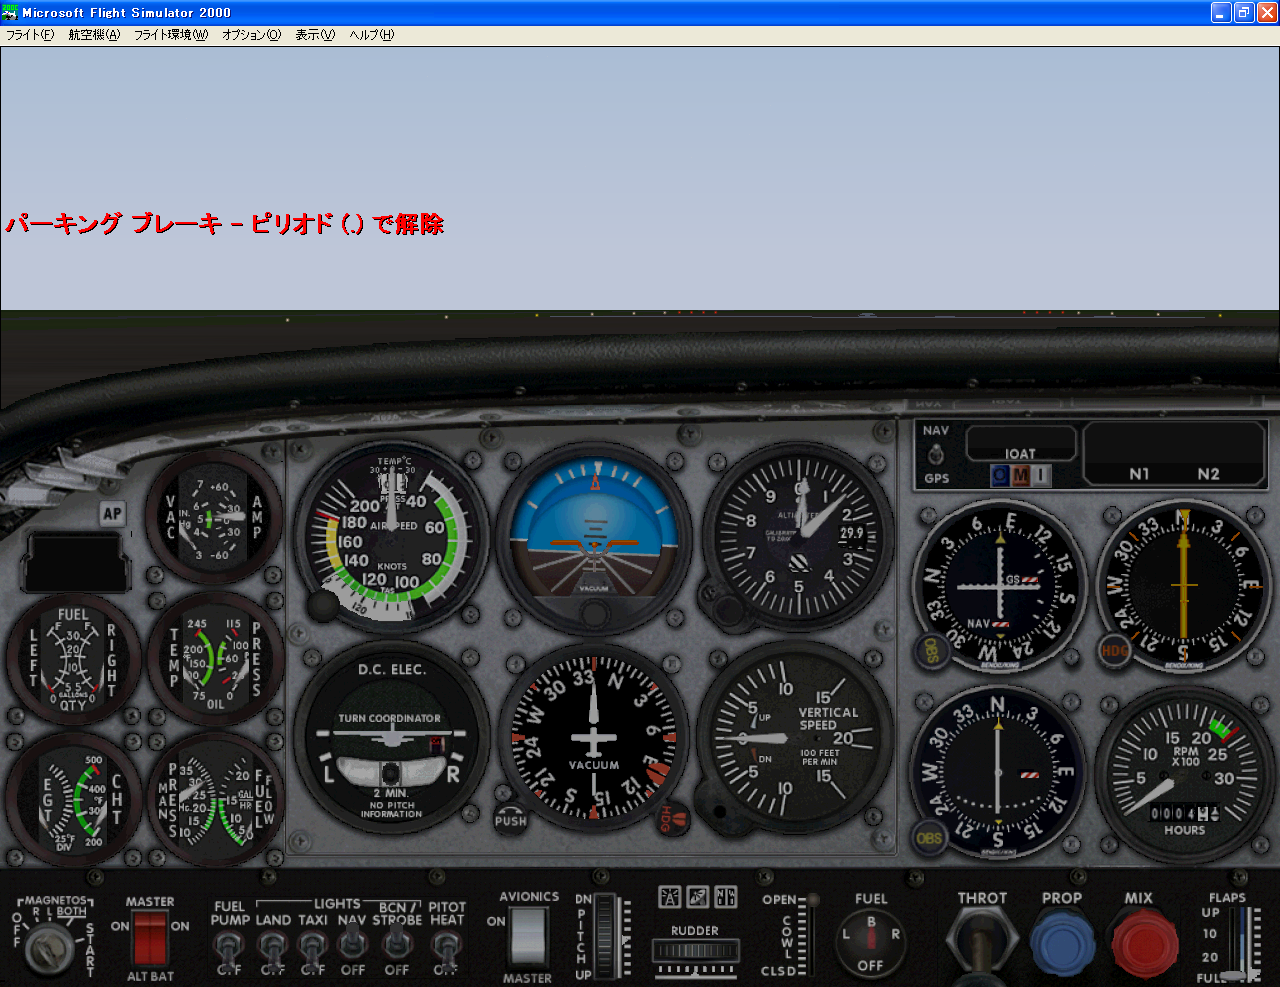The width and height of the screenshot is (1280, 987).
Task: Click the attitude indicator gauge
Action: (595, 537)
